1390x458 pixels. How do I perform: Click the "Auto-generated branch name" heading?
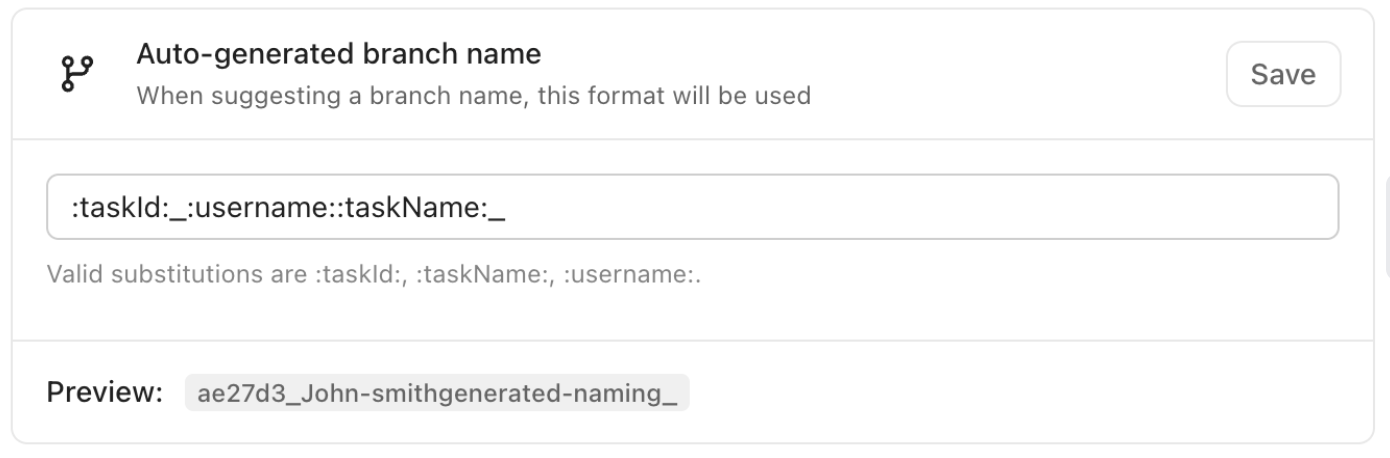click(x=339, y=54)
